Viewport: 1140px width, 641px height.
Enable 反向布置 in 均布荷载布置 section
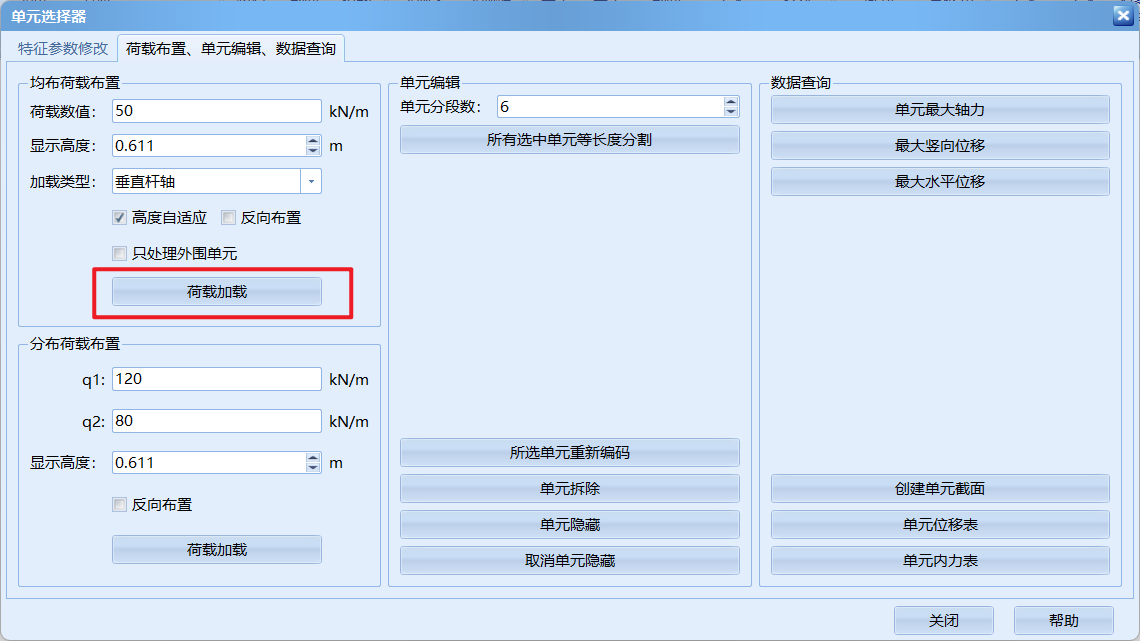coord(229,217)
